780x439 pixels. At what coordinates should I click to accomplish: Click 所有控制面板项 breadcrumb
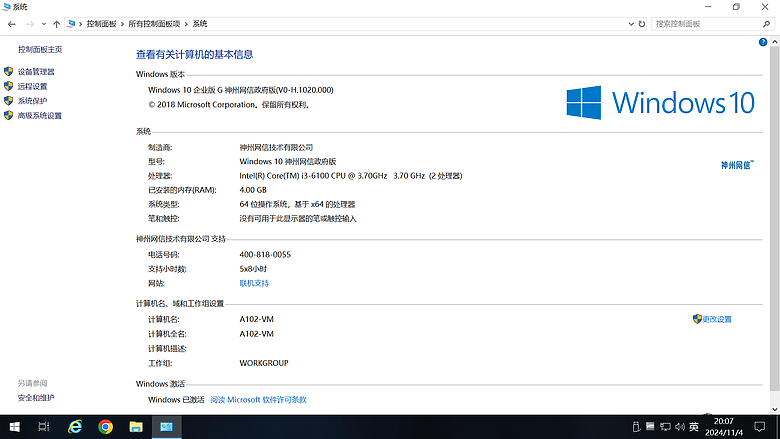pyautogui.click(x=154, y=24)
